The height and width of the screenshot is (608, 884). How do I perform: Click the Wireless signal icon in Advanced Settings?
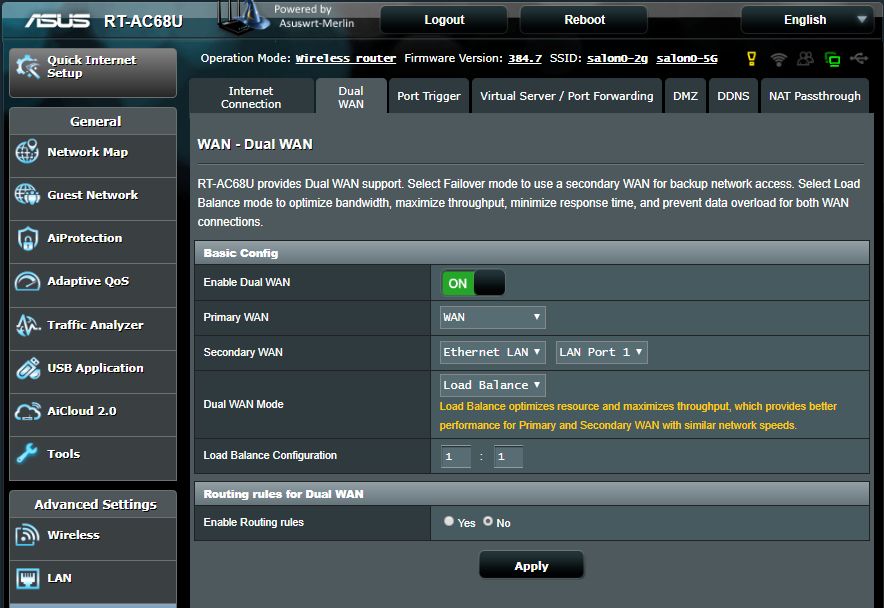point(27,535)
